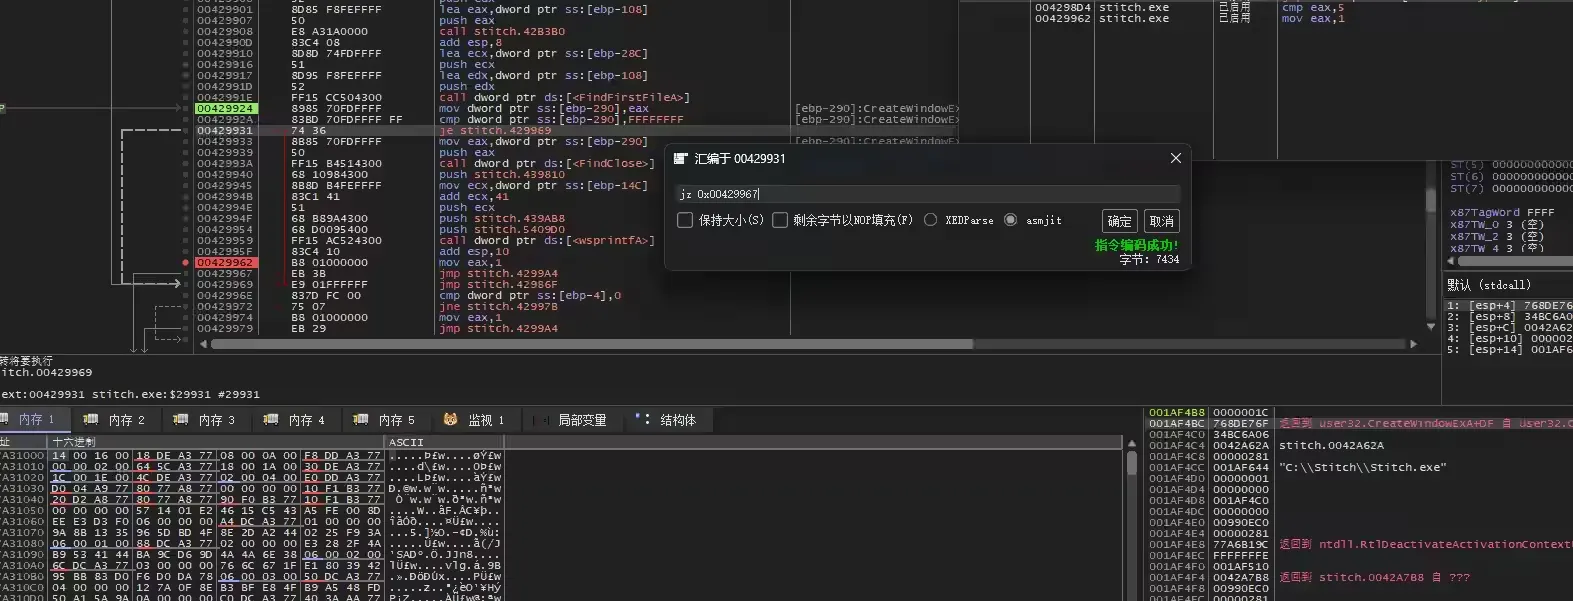Image resolution: width=1573 pixels, height=601 pixels.
Task: Click the x87TagWord FFFF register
Action: [1502, 213]
